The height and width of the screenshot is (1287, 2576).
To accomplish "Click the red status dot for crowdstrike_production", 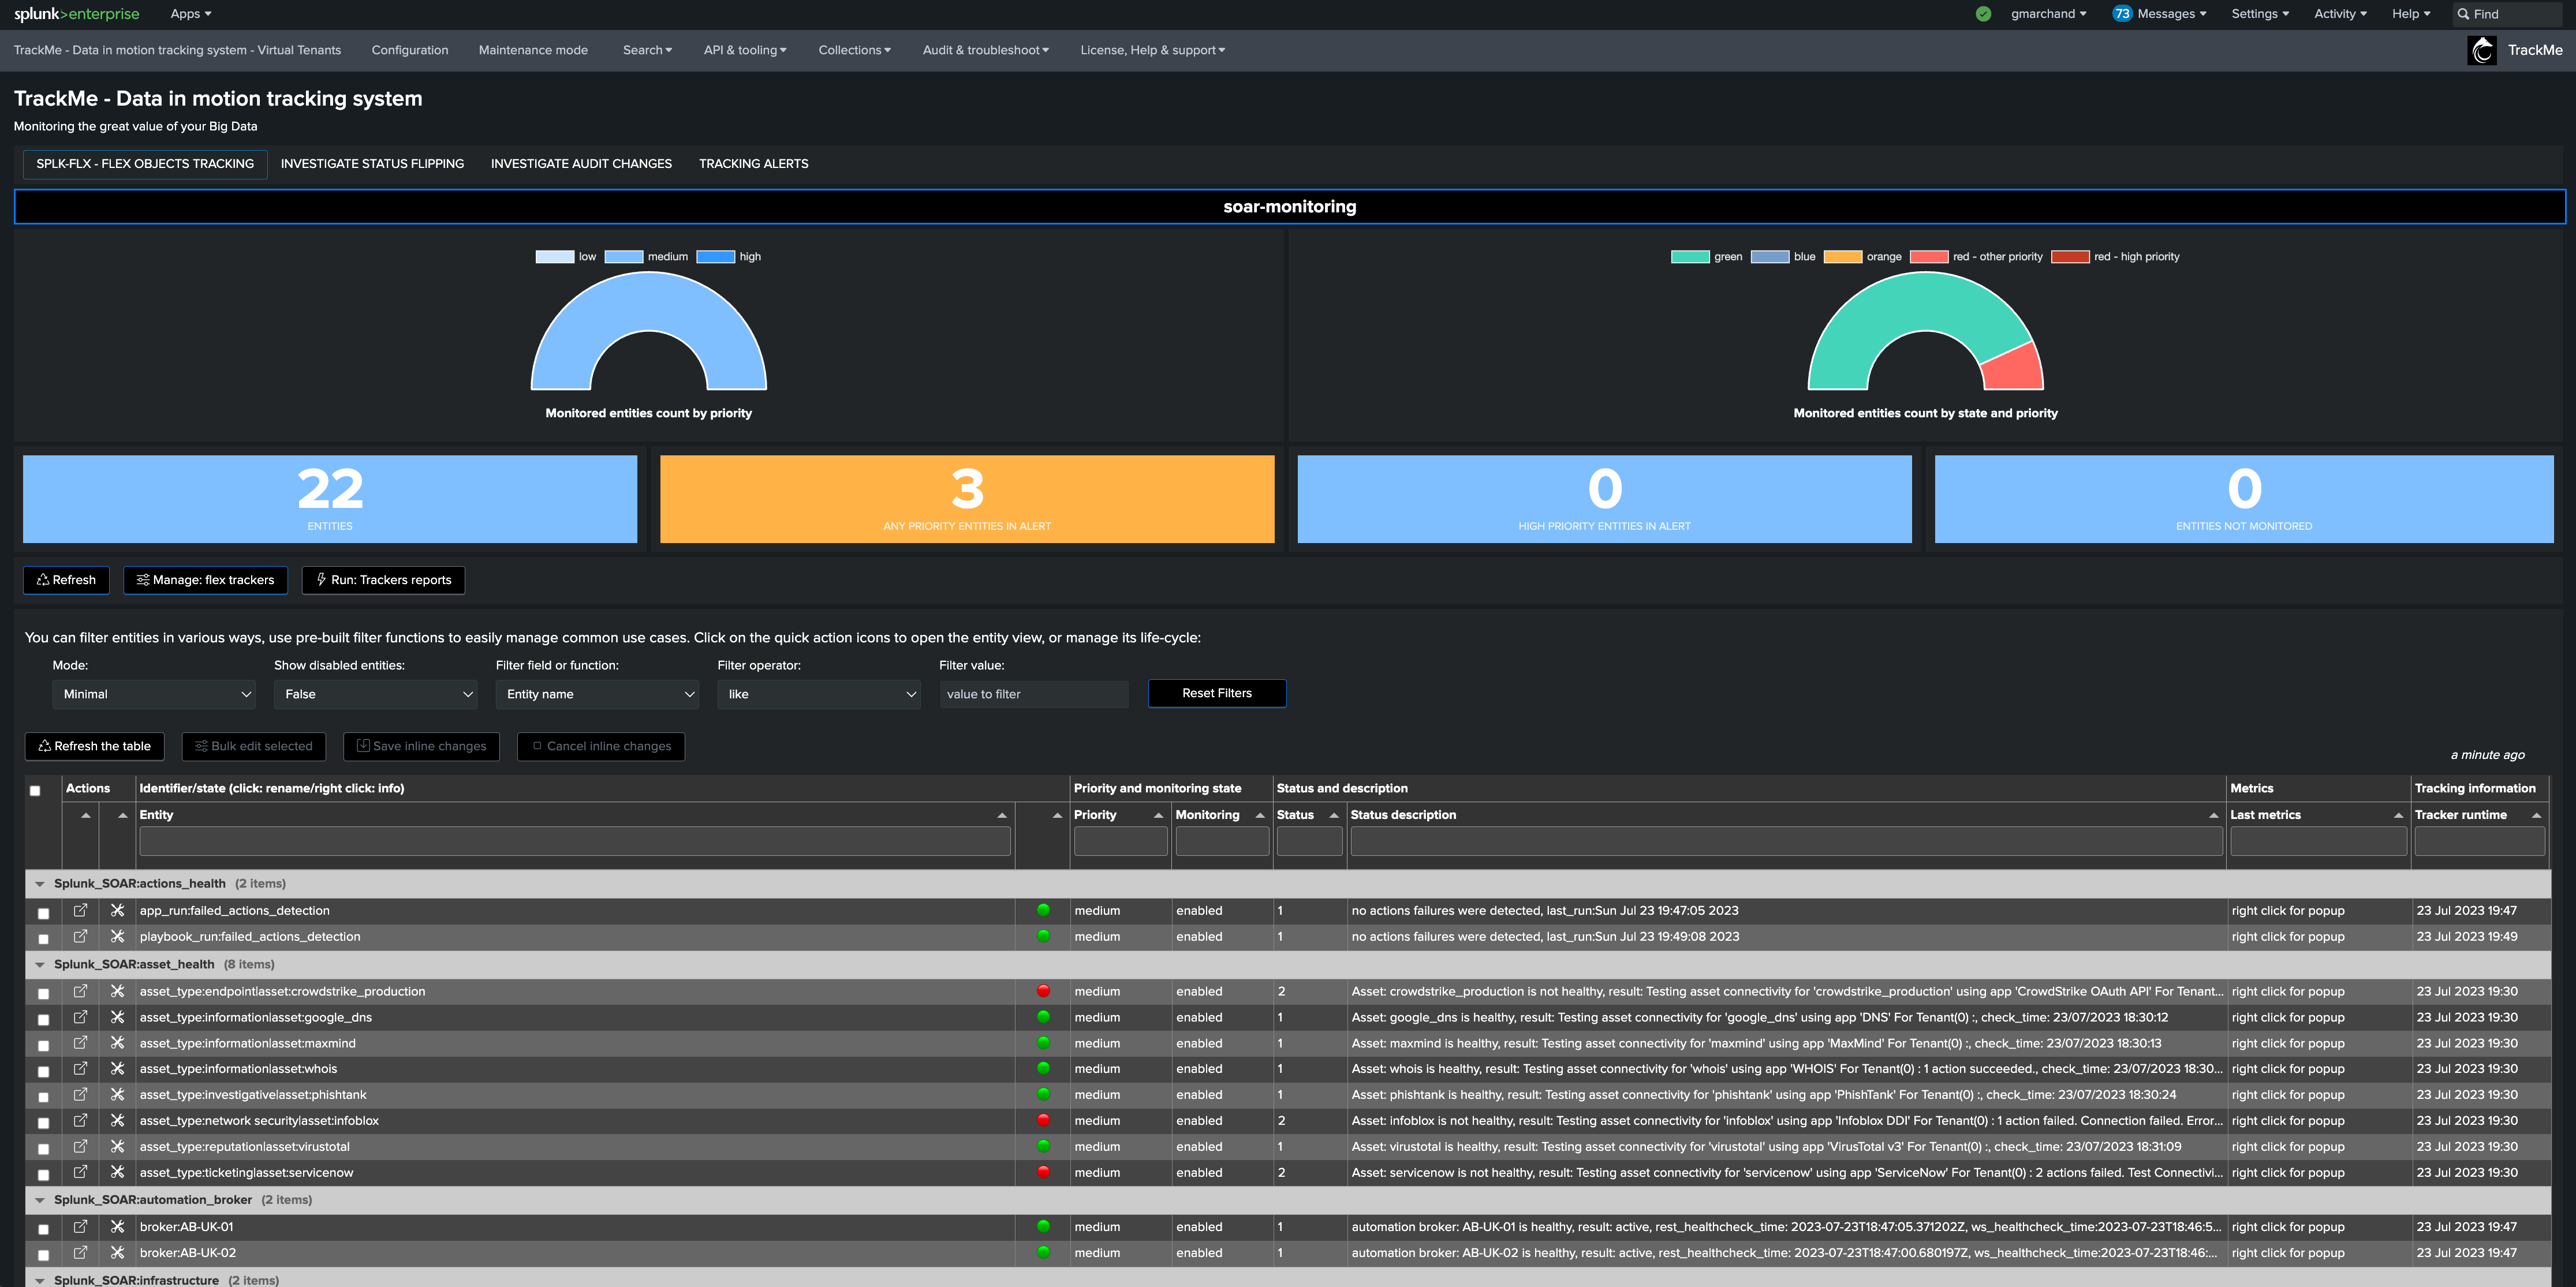I will (1043, 991).
